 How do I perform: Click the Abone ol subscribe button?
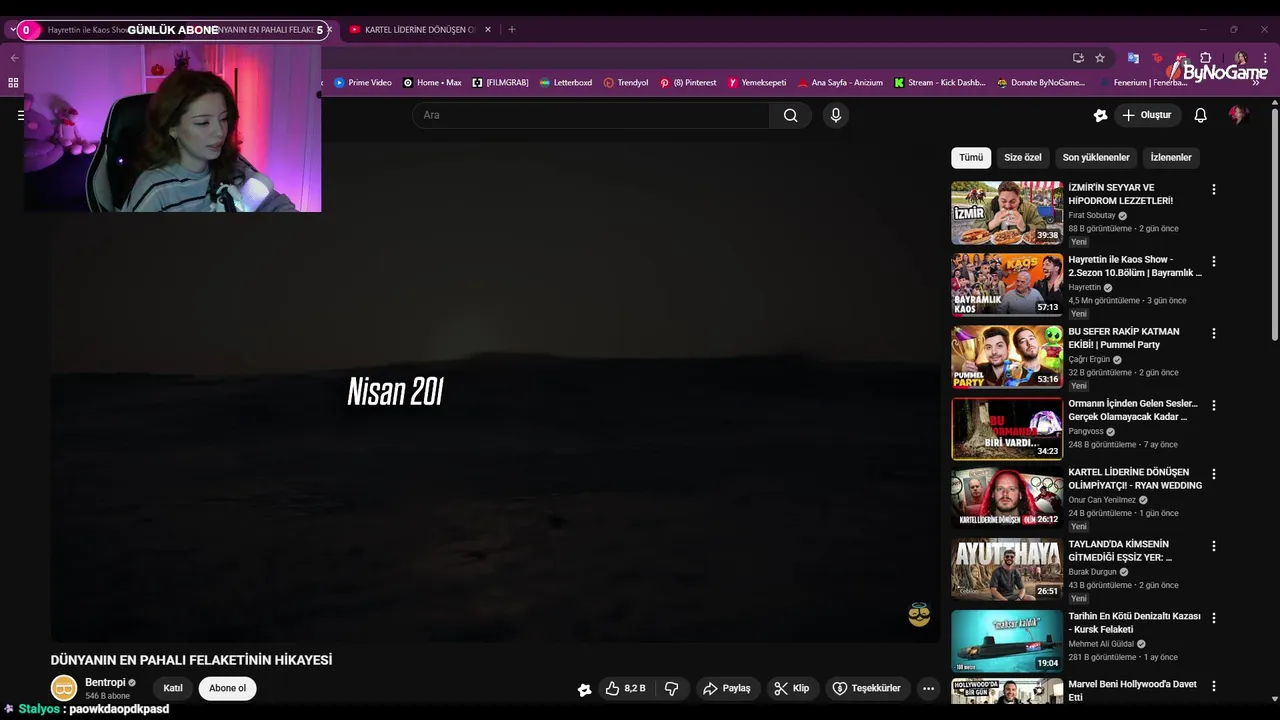[227, 688]
